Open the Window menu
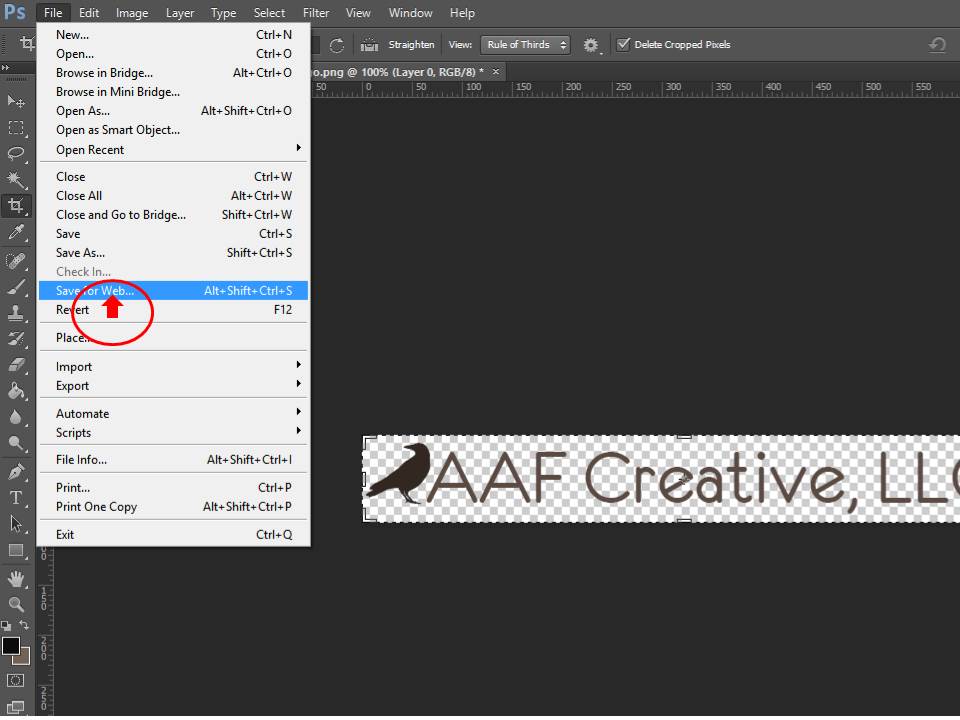The width and height of the screenshot is (960, 720). pyautogui.click(x=410, y=13)
